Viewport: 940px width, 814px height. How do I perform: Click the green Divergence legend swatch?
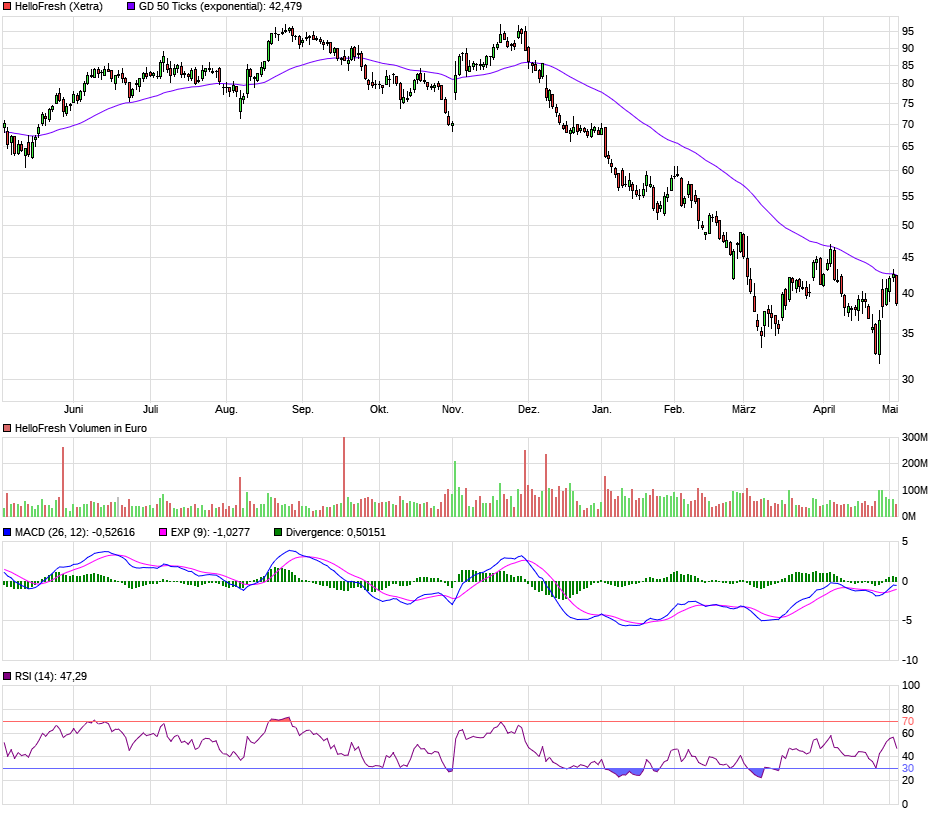tap(278, 532)
